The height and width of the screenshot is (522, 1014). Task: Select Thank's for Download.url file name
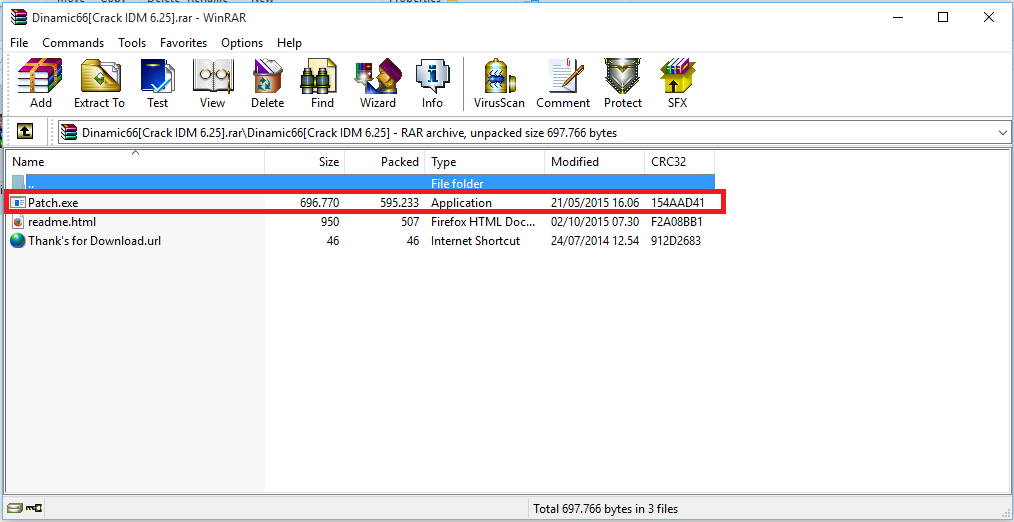tap(94, 241)
